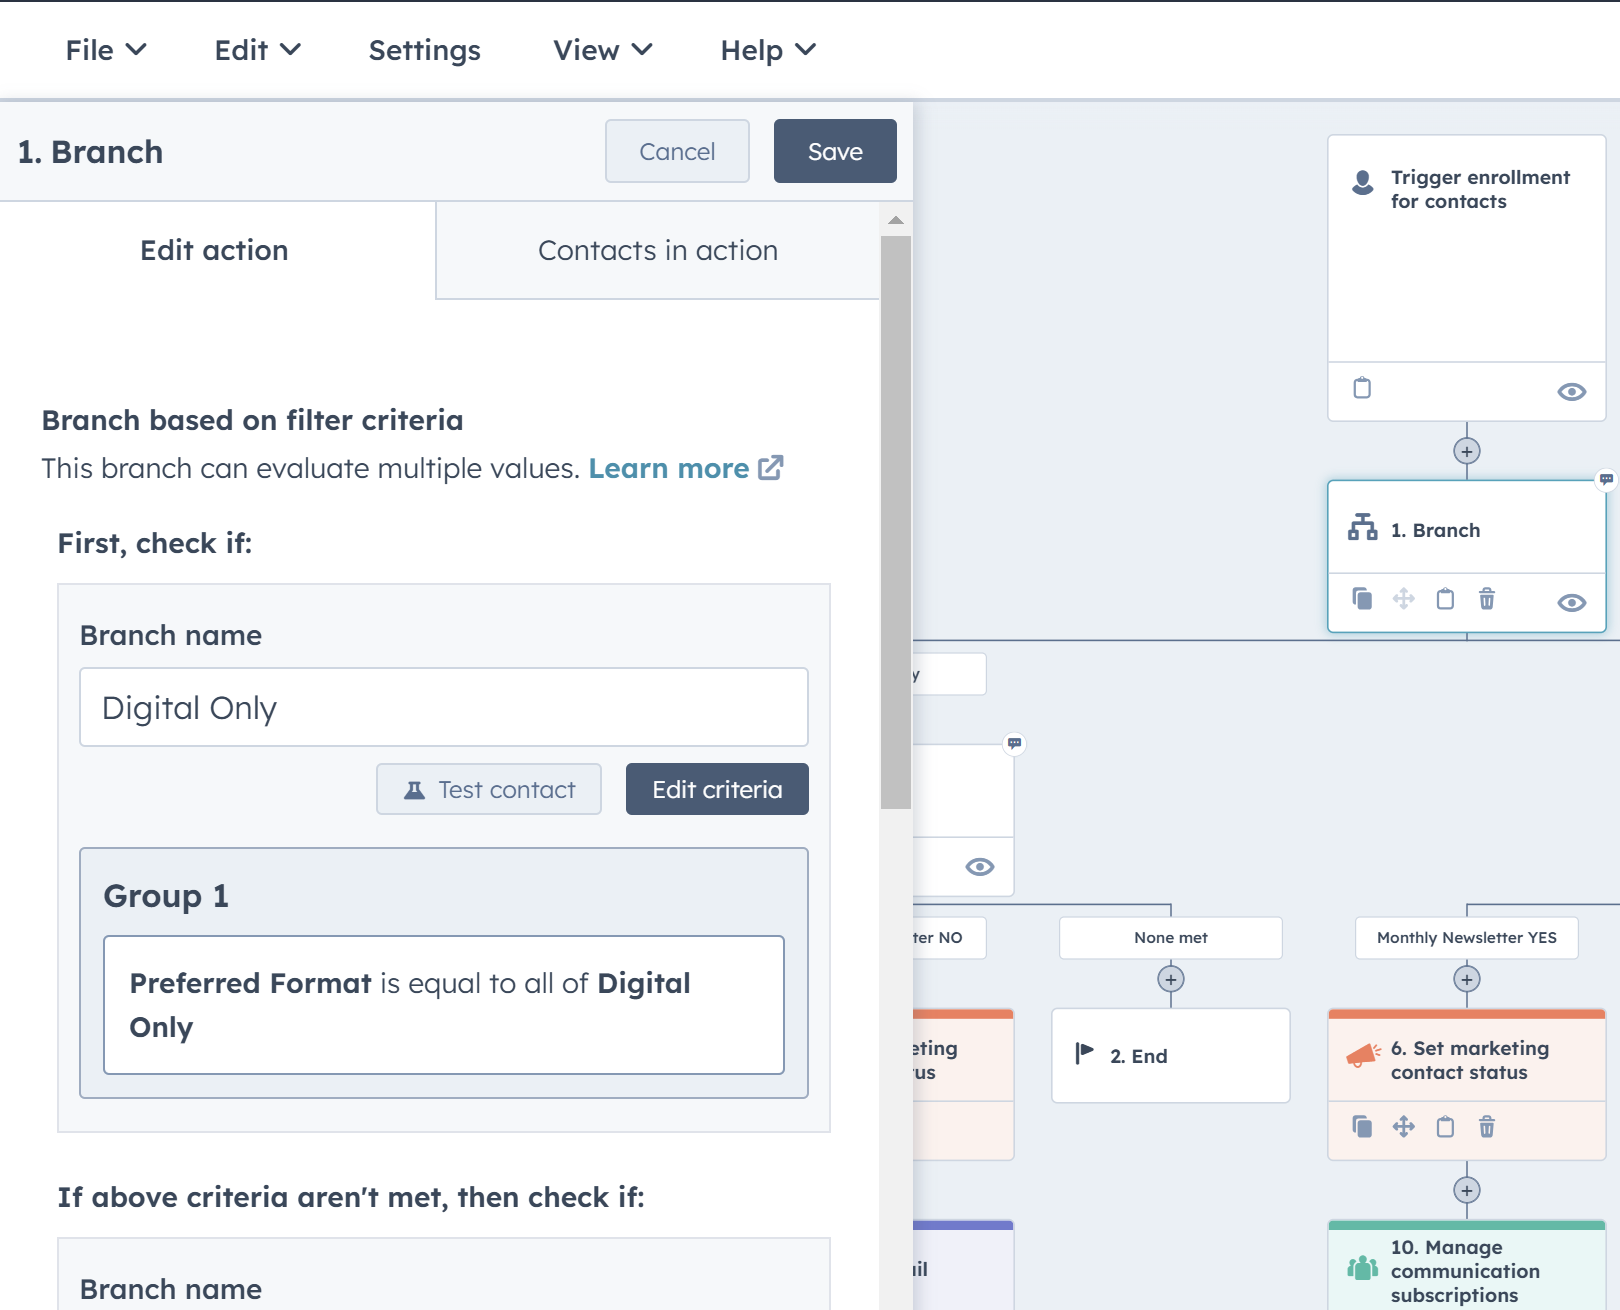Click the trash icon to delete the Branch action

pos(1487,599)
